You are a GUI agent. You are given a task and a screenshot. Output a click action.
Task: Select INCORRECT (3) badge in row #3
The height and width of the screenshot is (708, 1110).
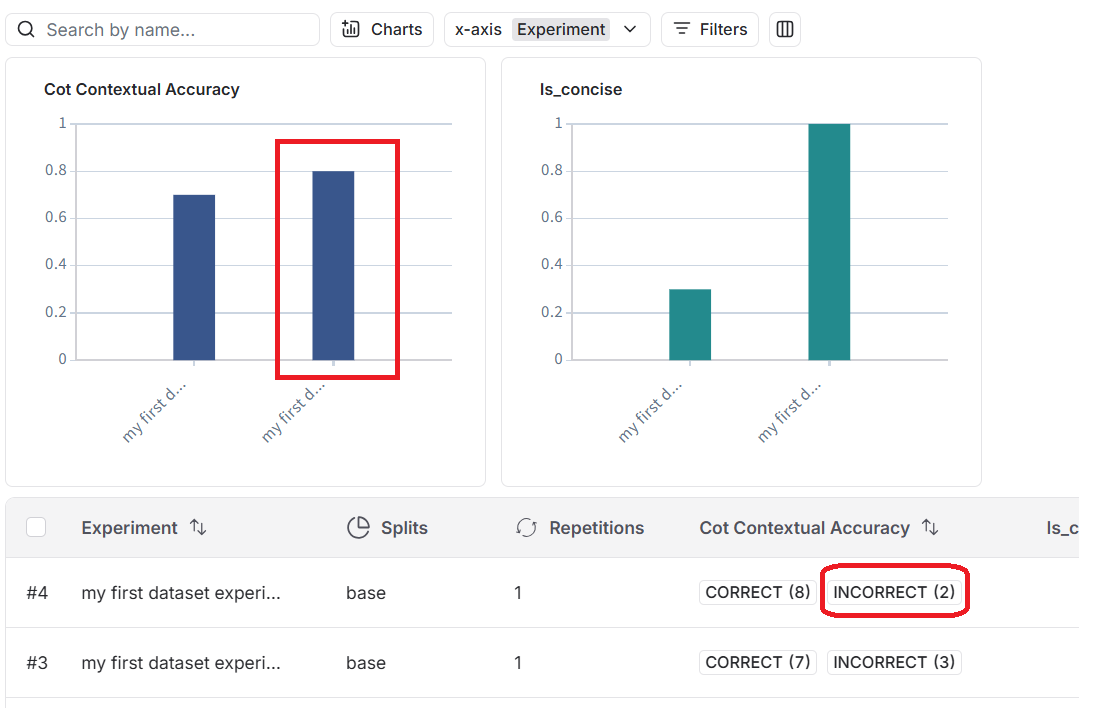coord(894,662)
